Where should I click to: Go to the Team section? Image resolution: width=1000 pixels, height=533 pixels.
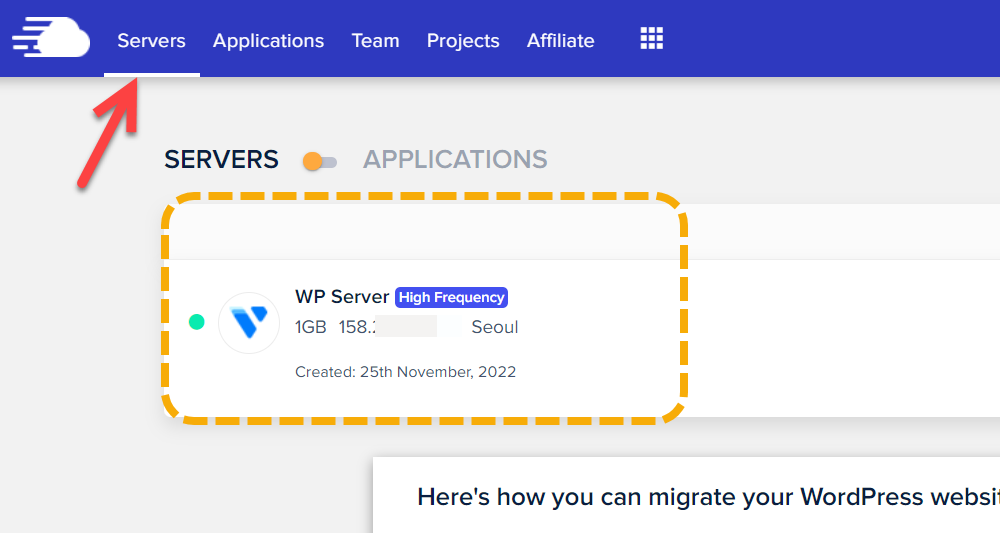pyautogui.click(x=375, y=40)
